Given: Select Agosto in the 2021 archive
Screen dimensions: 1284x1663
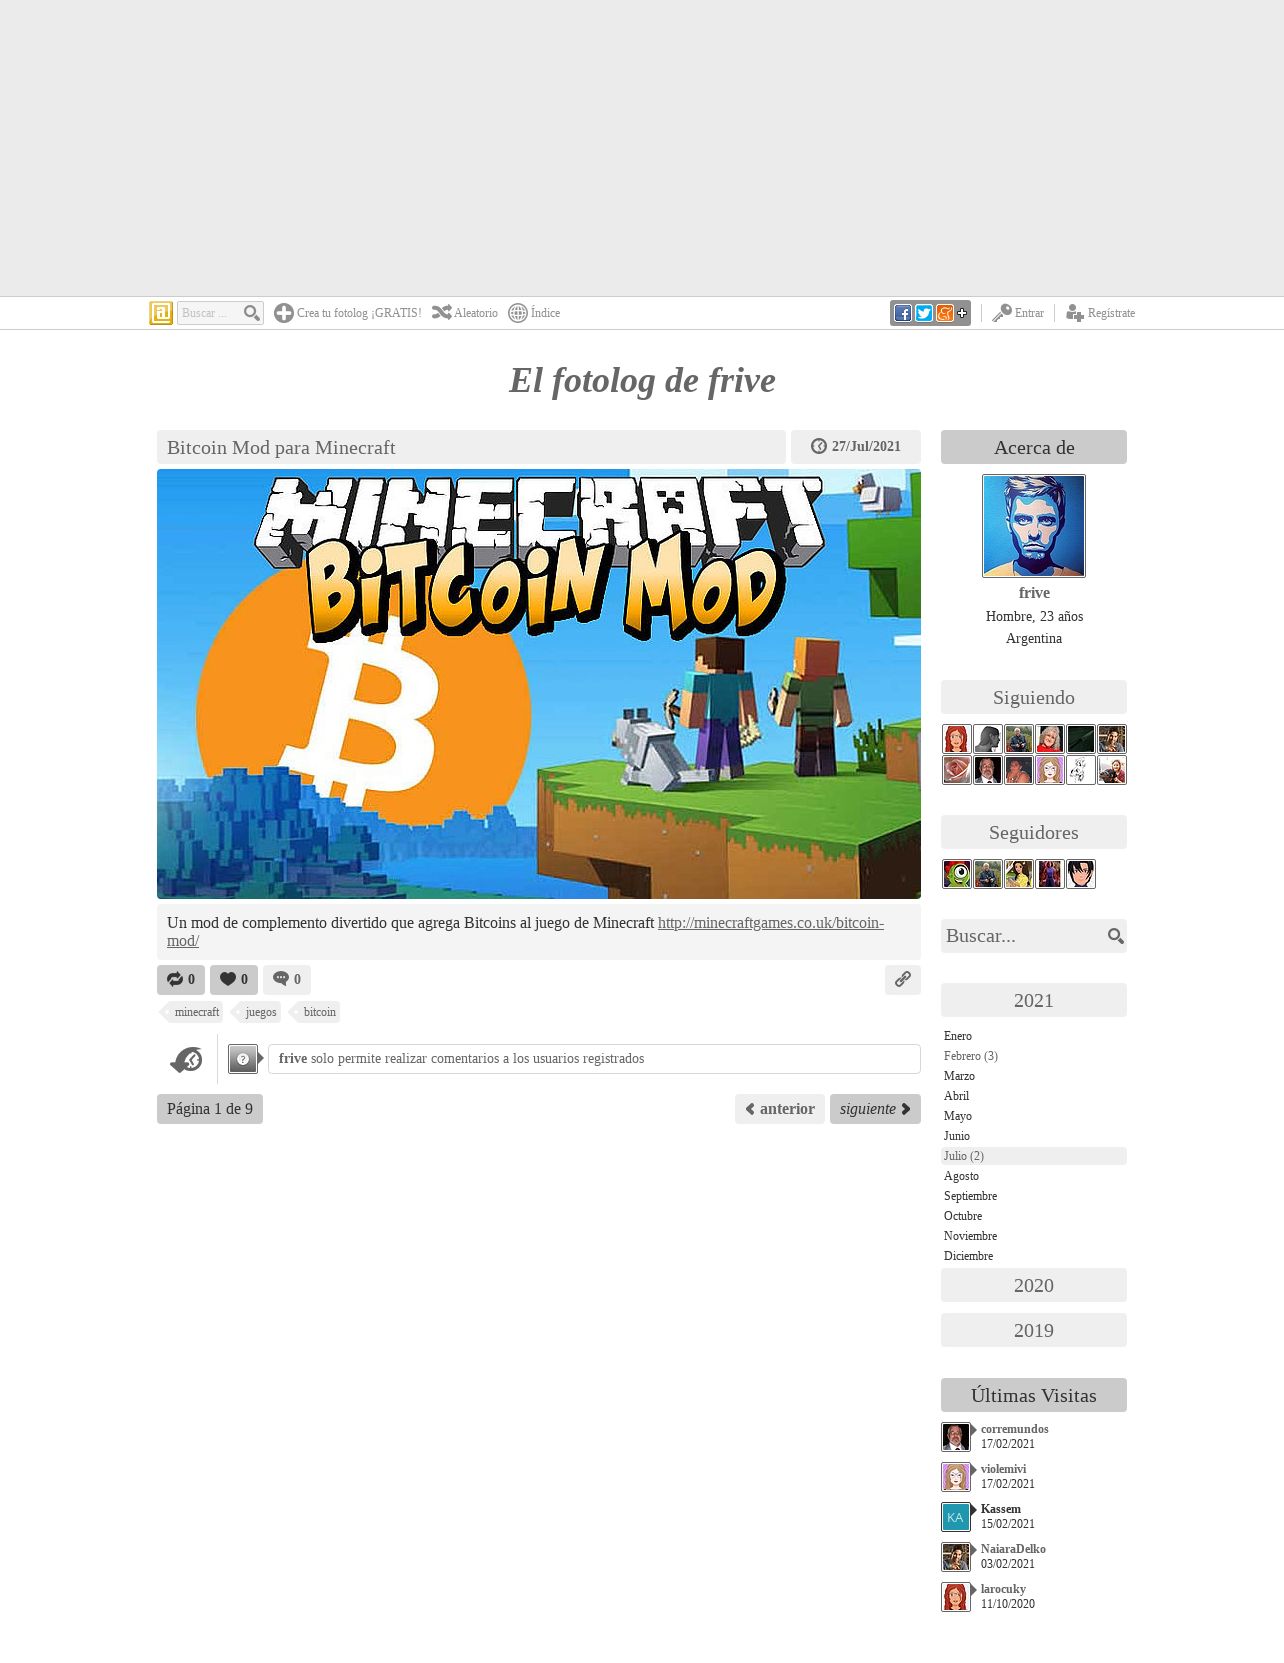Looking at the screenshot, I should coord(961,1176).
